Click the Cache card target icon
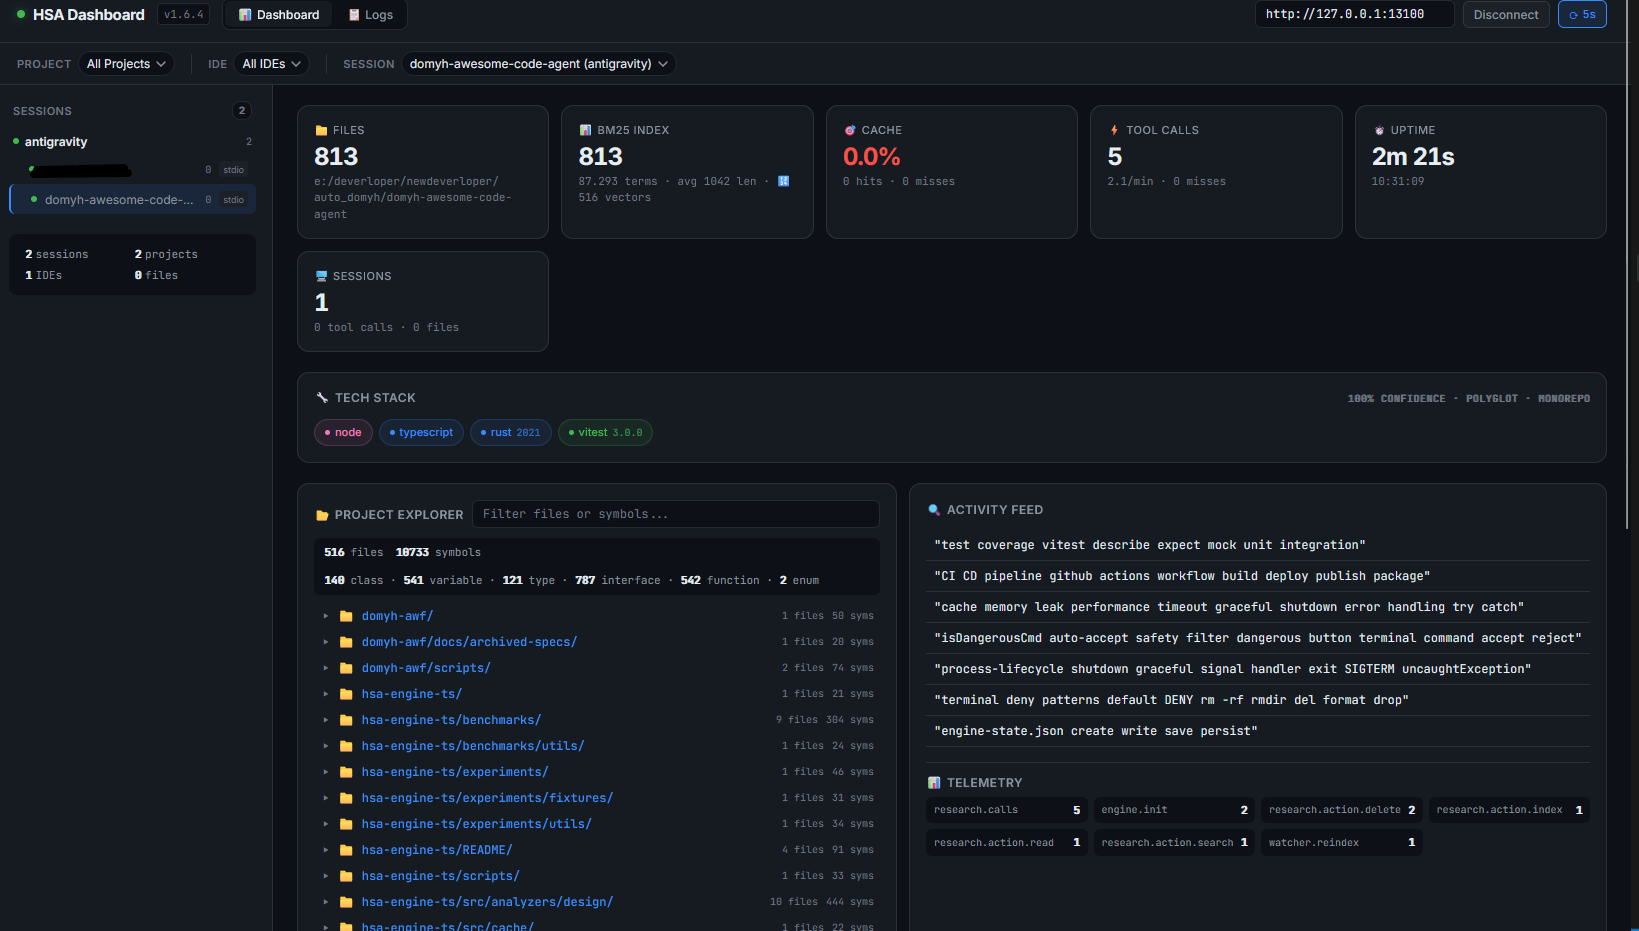The image size is (1639, 931). (x=850, y=131)
